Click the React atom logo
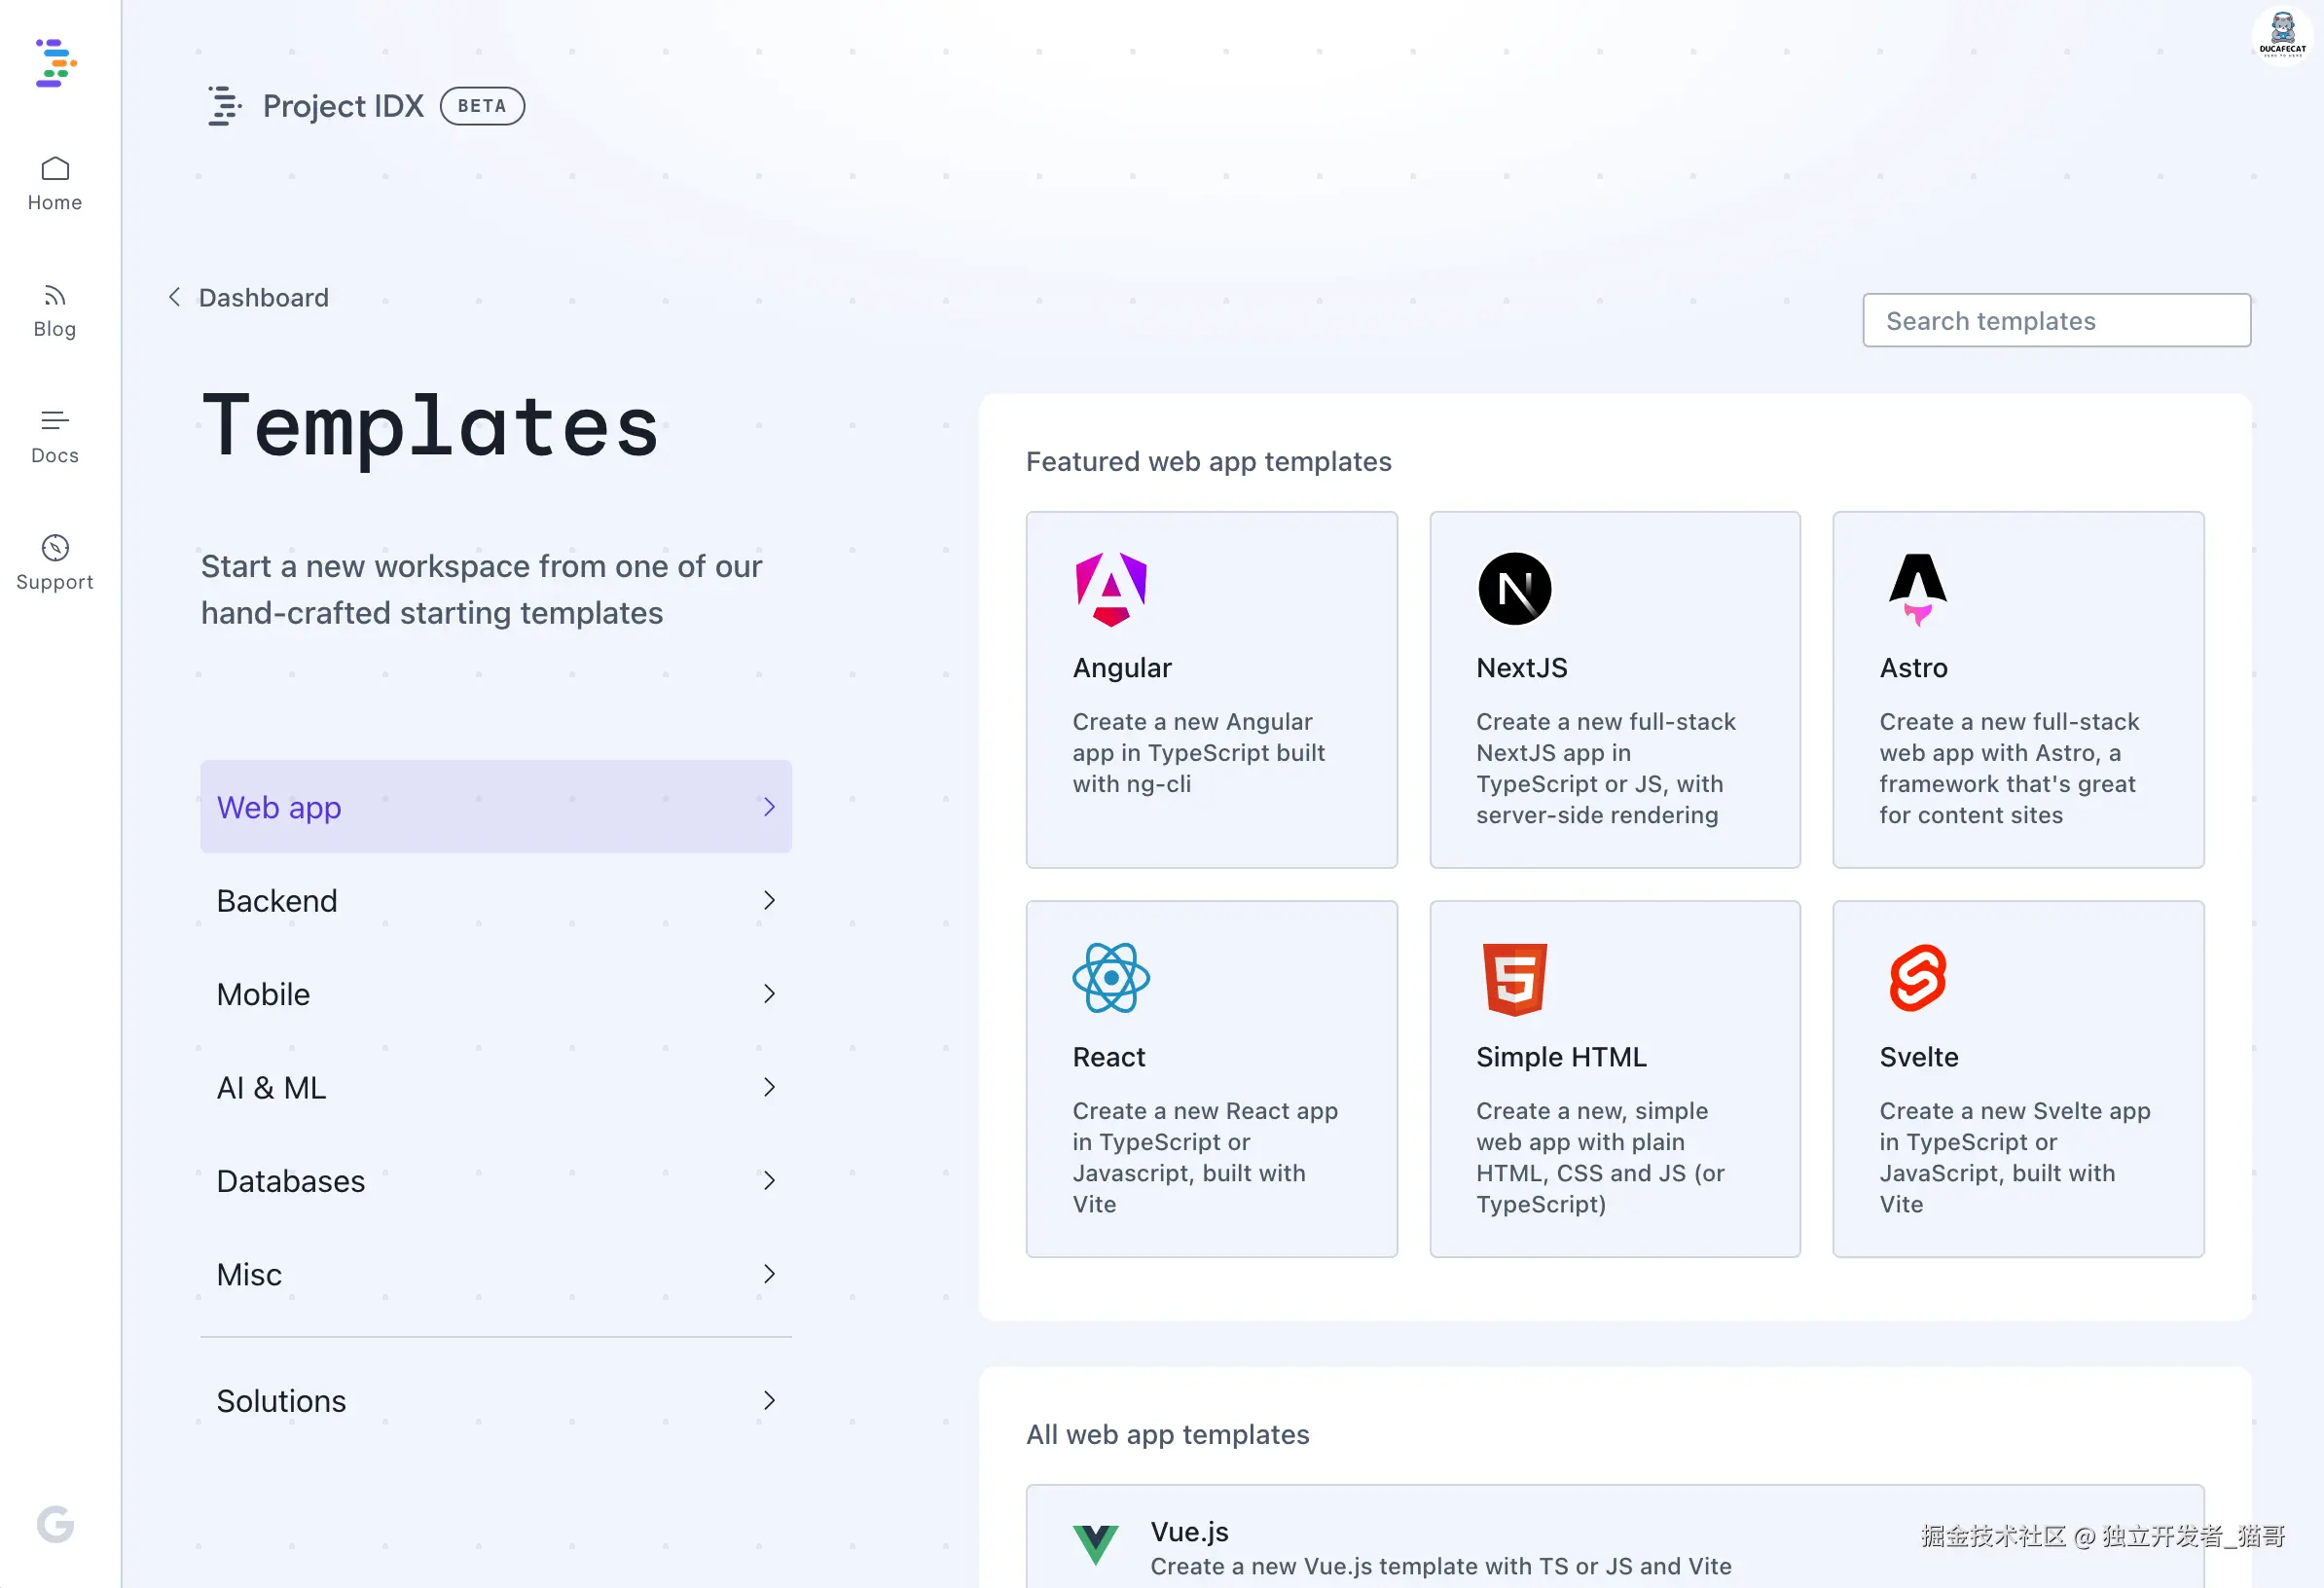This screenshot has width=2324, height=1588. tap(1111, 978)
